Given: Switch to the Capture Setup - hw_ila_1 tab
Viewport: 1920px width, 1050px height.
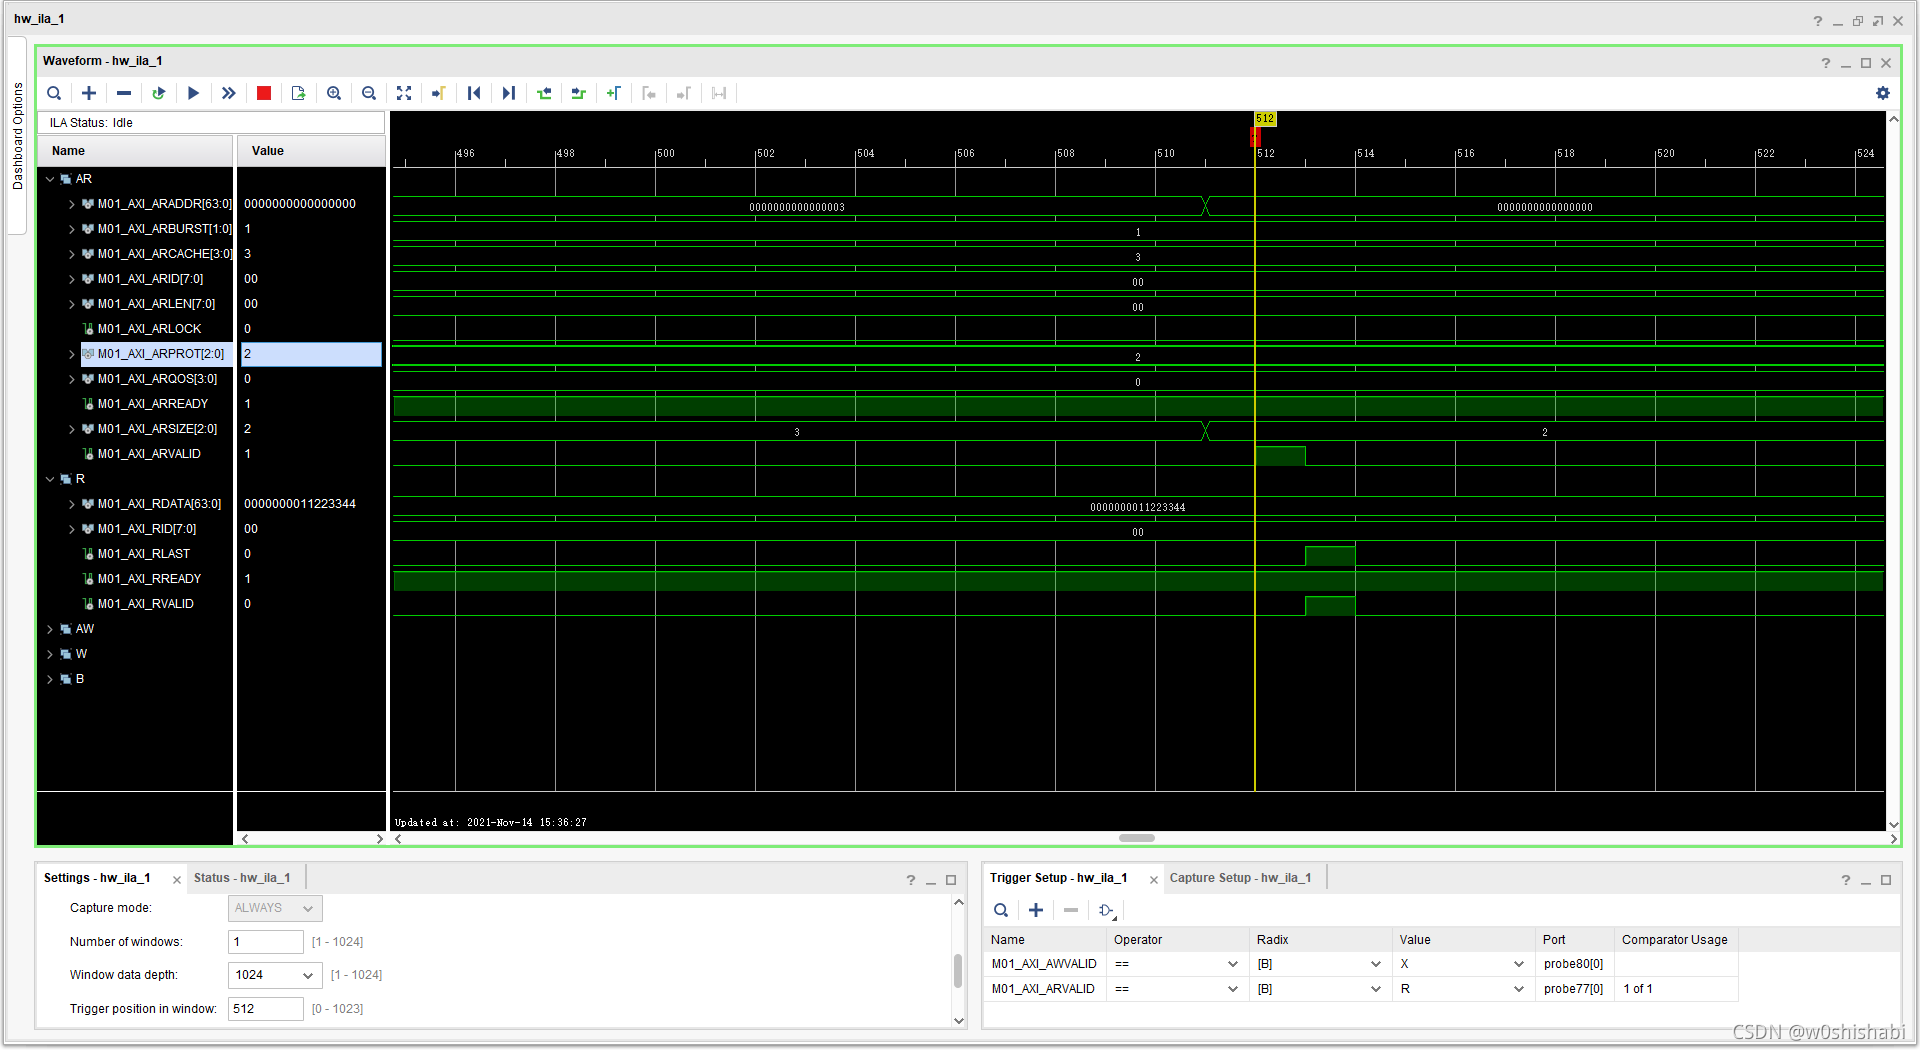Looking at the screenshot, I should [1240, 878].
